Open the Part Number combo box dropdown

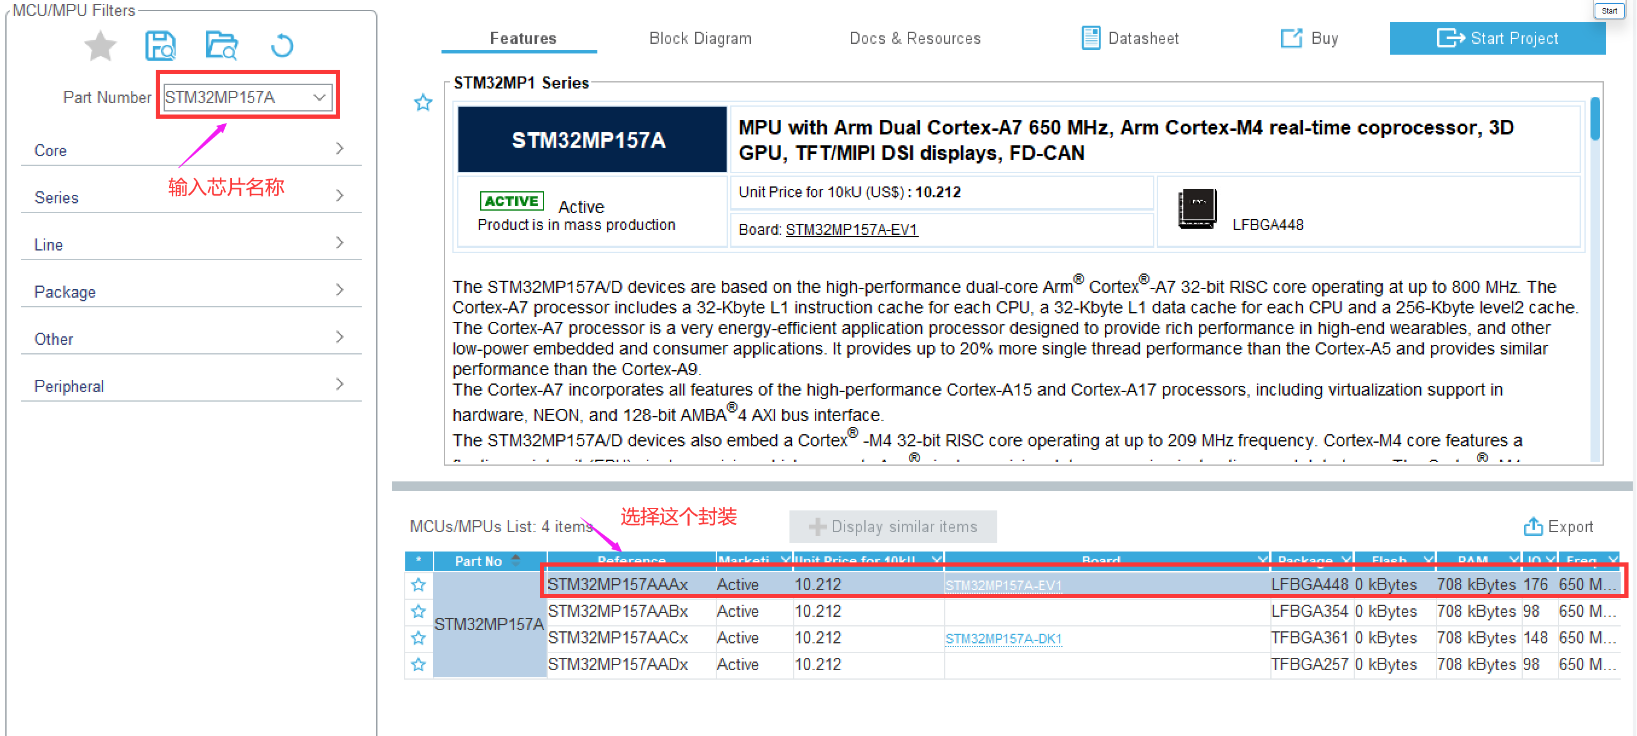[x=319, y=97]
